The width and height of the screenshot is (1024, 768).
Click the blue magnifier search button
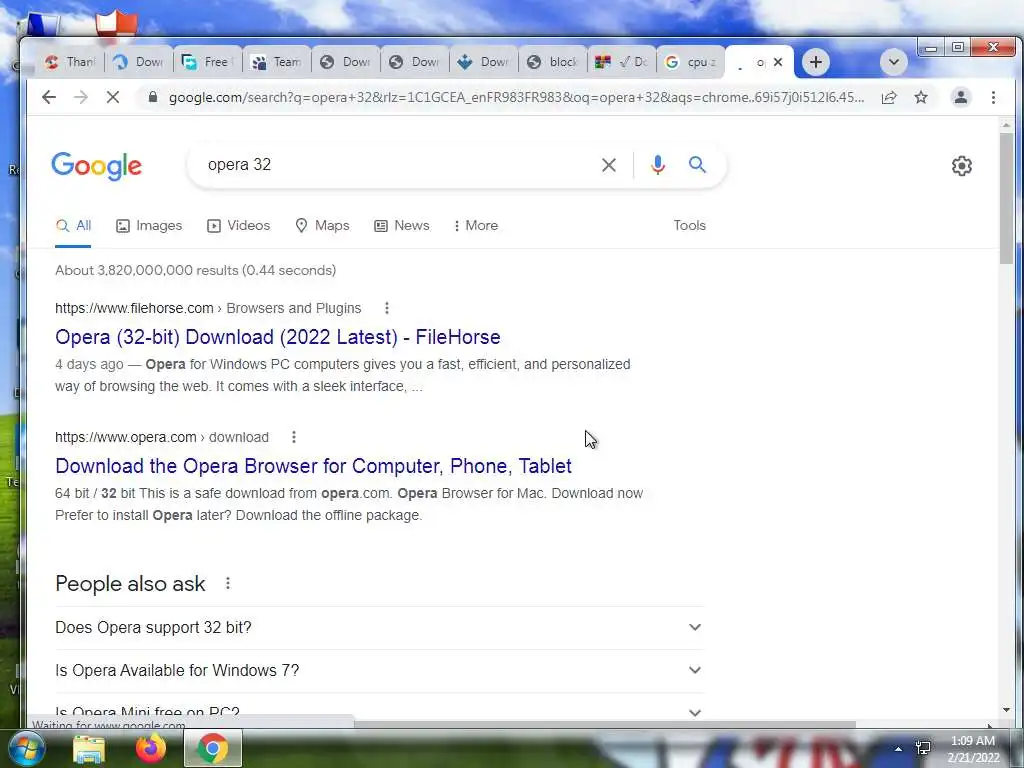pyautogui.click(x=697, y=165)
